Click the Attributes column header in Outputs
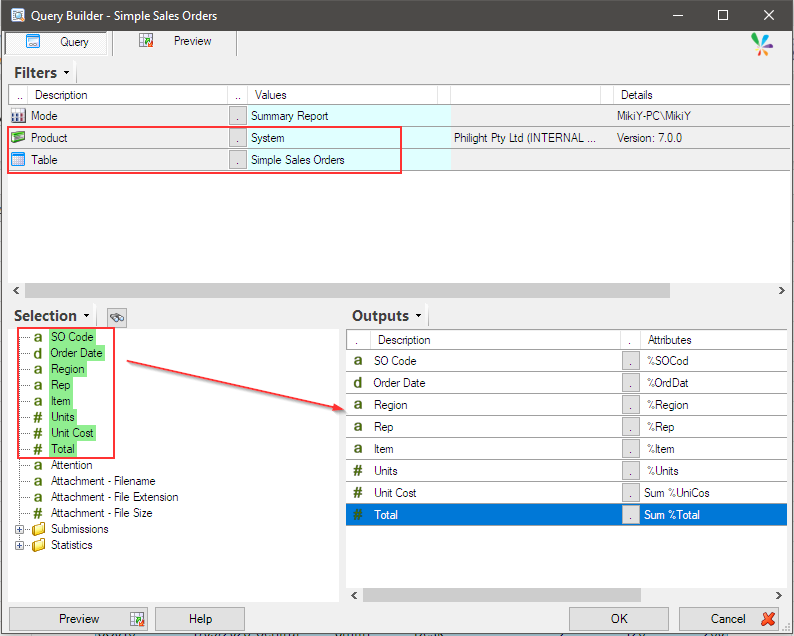The image size is (794, 636). pyautogui.click(x=713, y=340)
